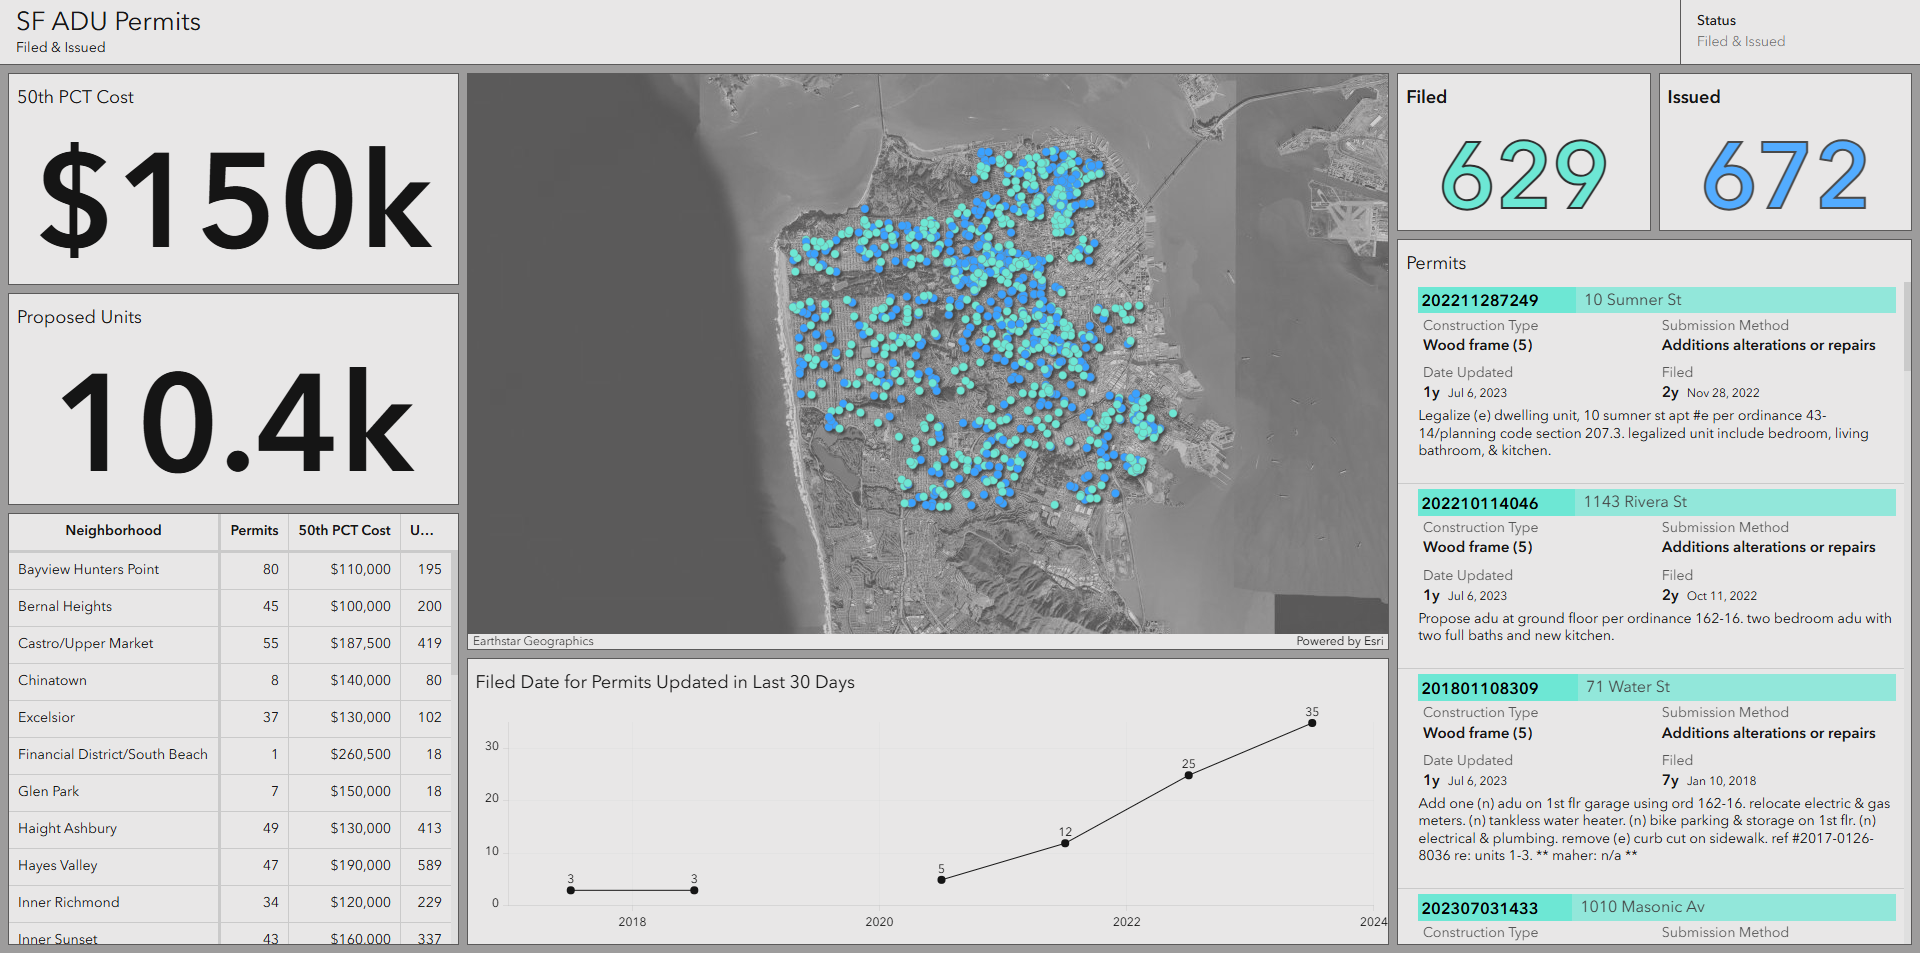The height and width of the screenshot is (953, 1920).
Task: Sort the table by 50th PCT Cost column
Action: pyautogui.click(x=344, y=531)
